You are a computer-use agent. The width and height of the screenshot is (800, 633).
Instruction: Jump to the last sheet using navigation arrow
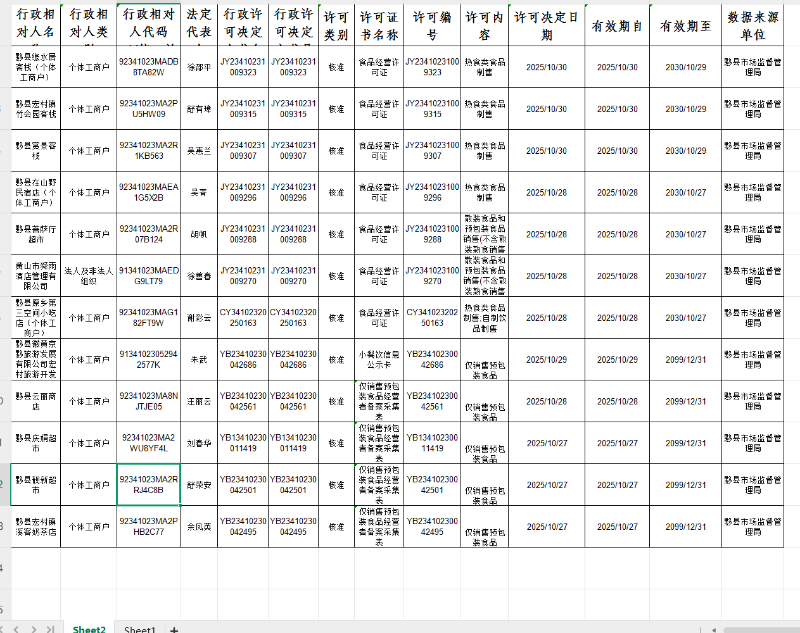pyautogui.click(x=49, y=628)
